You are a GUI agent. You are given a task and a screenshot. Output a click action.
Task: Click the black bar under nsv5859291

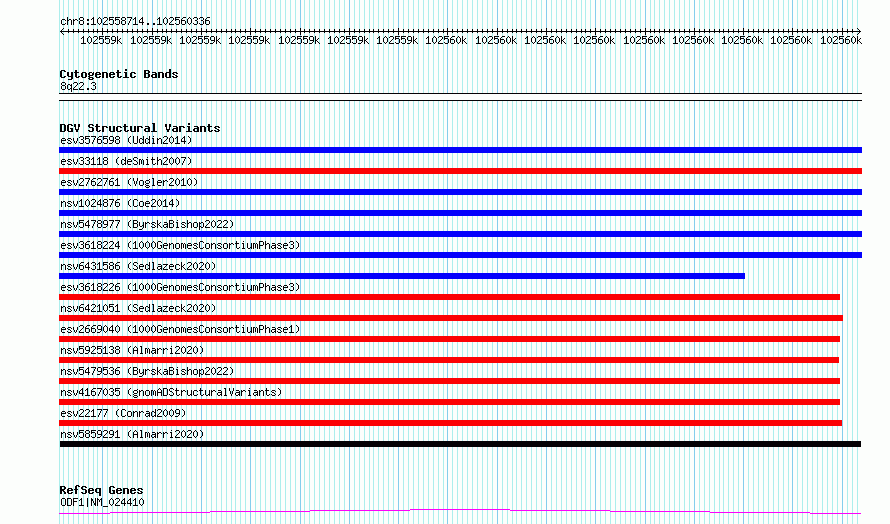coord(460,444)
